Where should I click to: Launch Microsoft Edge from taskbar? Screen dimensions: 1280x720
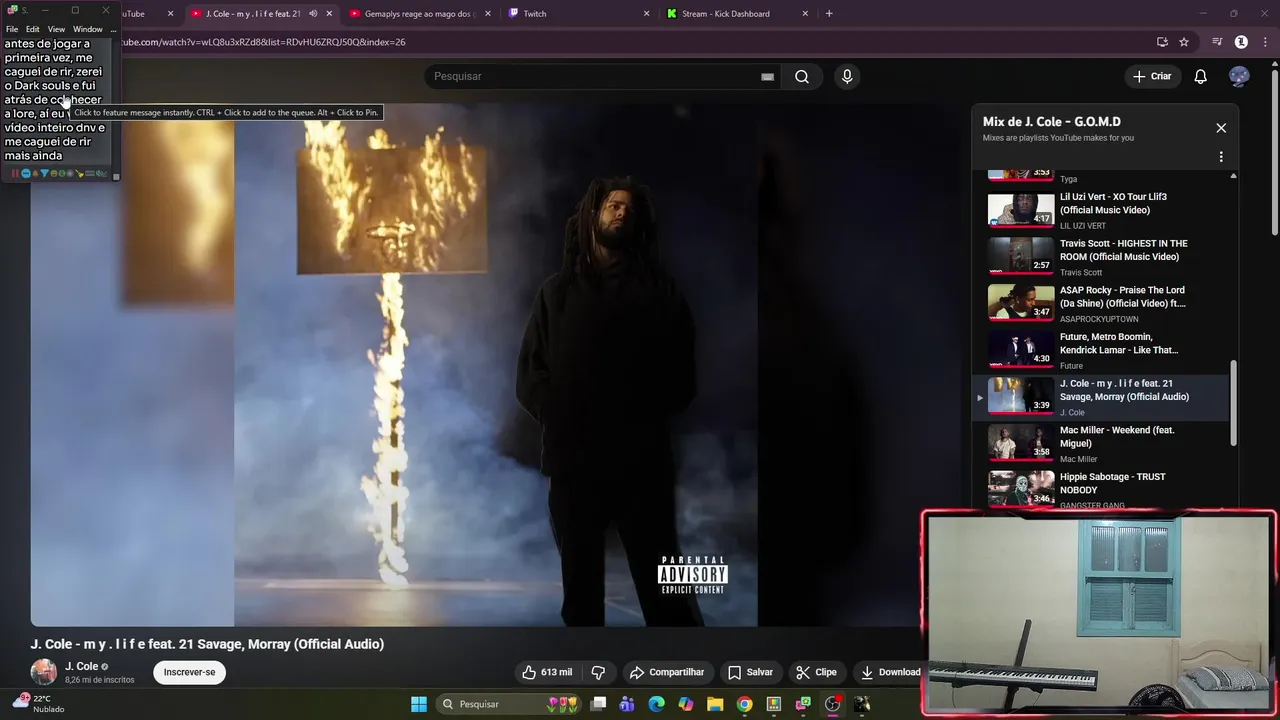click(656, 704)
